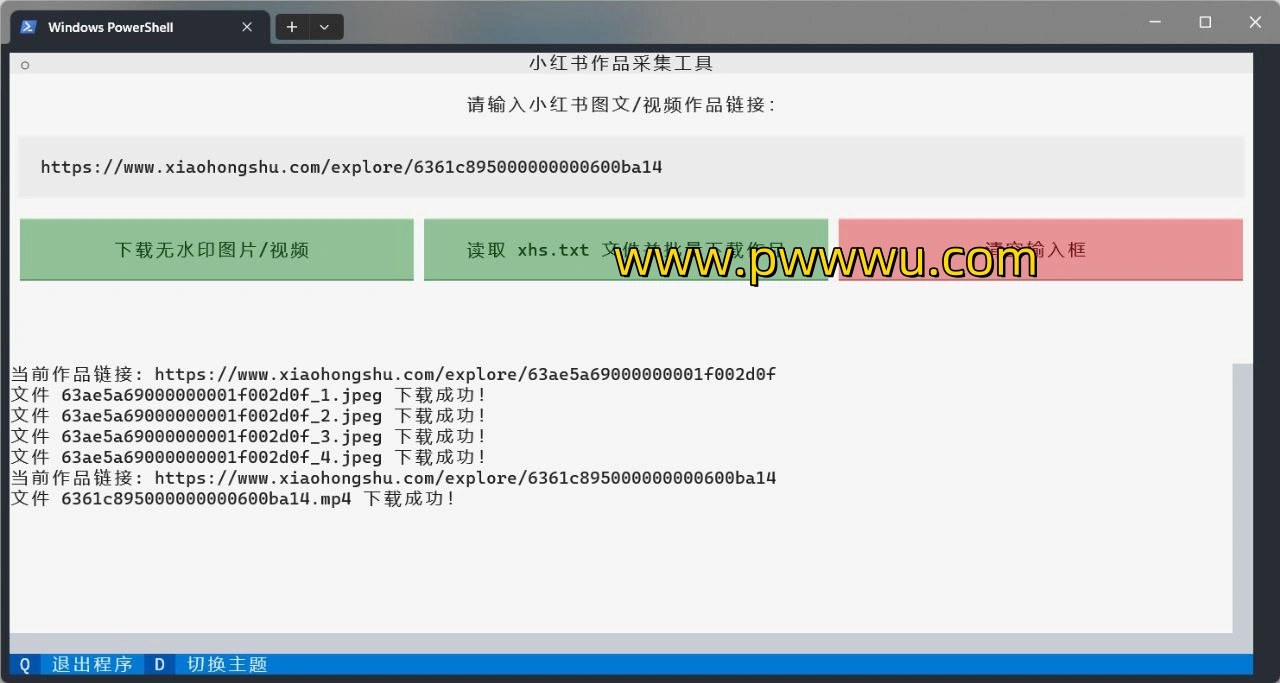This screenshot has width=1280, height=683.
Task: Click the xhs.txt batch download button
Action: [626, 250]
